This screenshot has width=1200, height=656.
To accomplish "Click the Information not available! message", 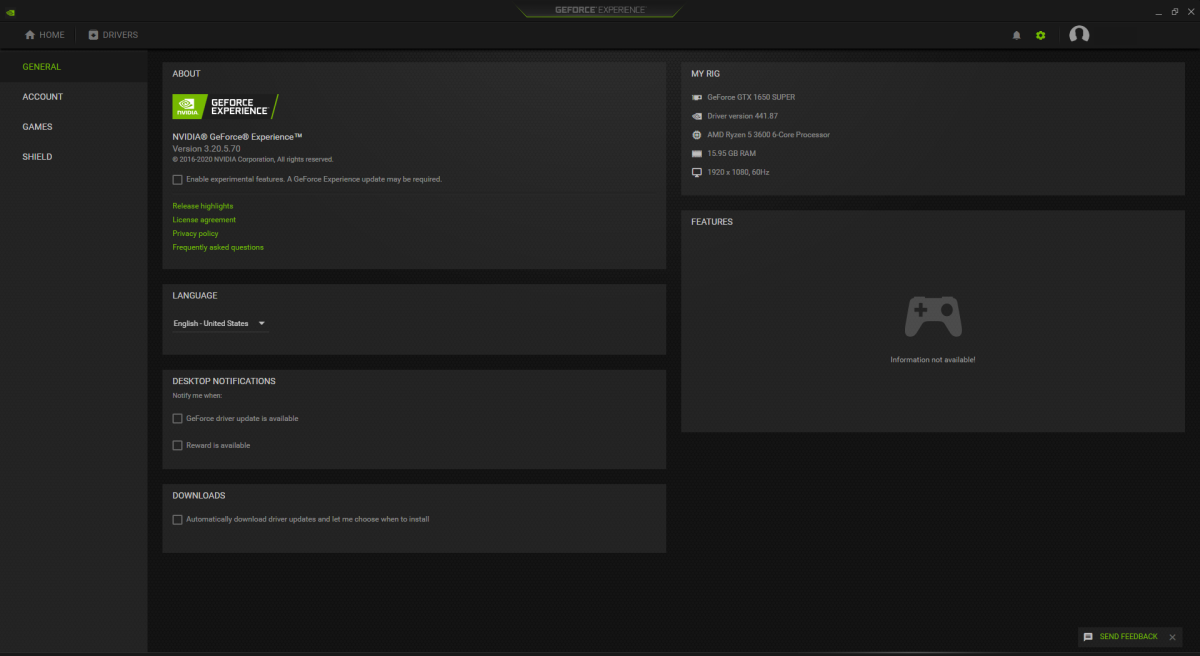I will pos(933,359).
